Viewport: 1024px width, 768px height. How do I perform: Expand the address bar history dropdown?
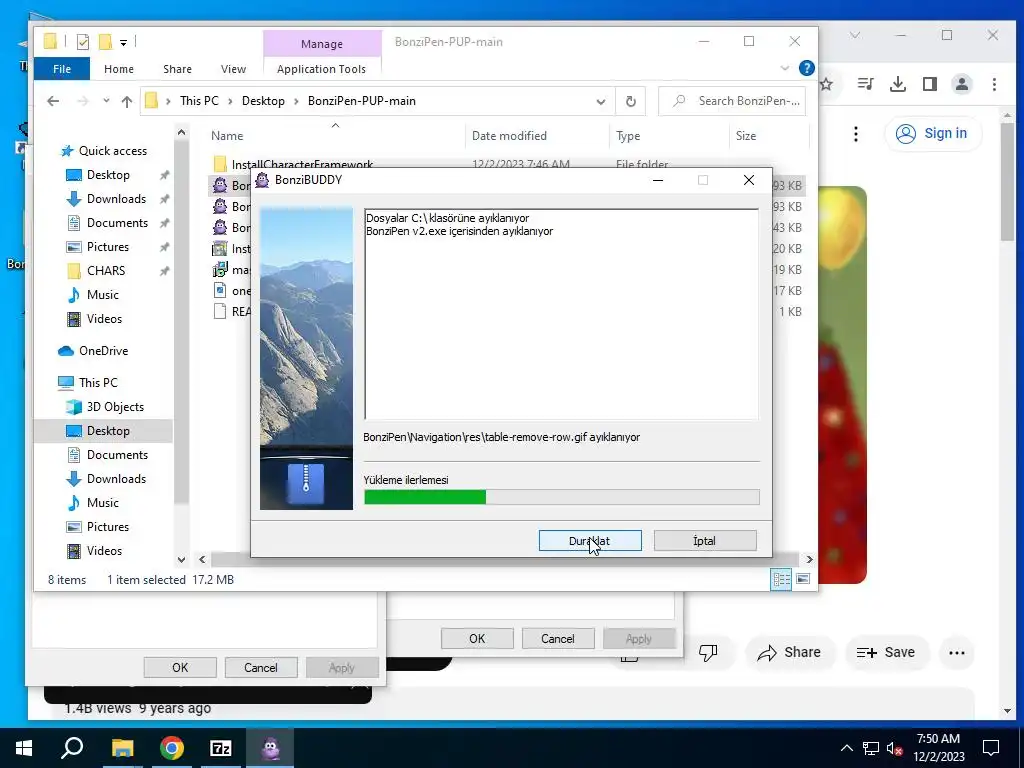[x=600, y=101]
